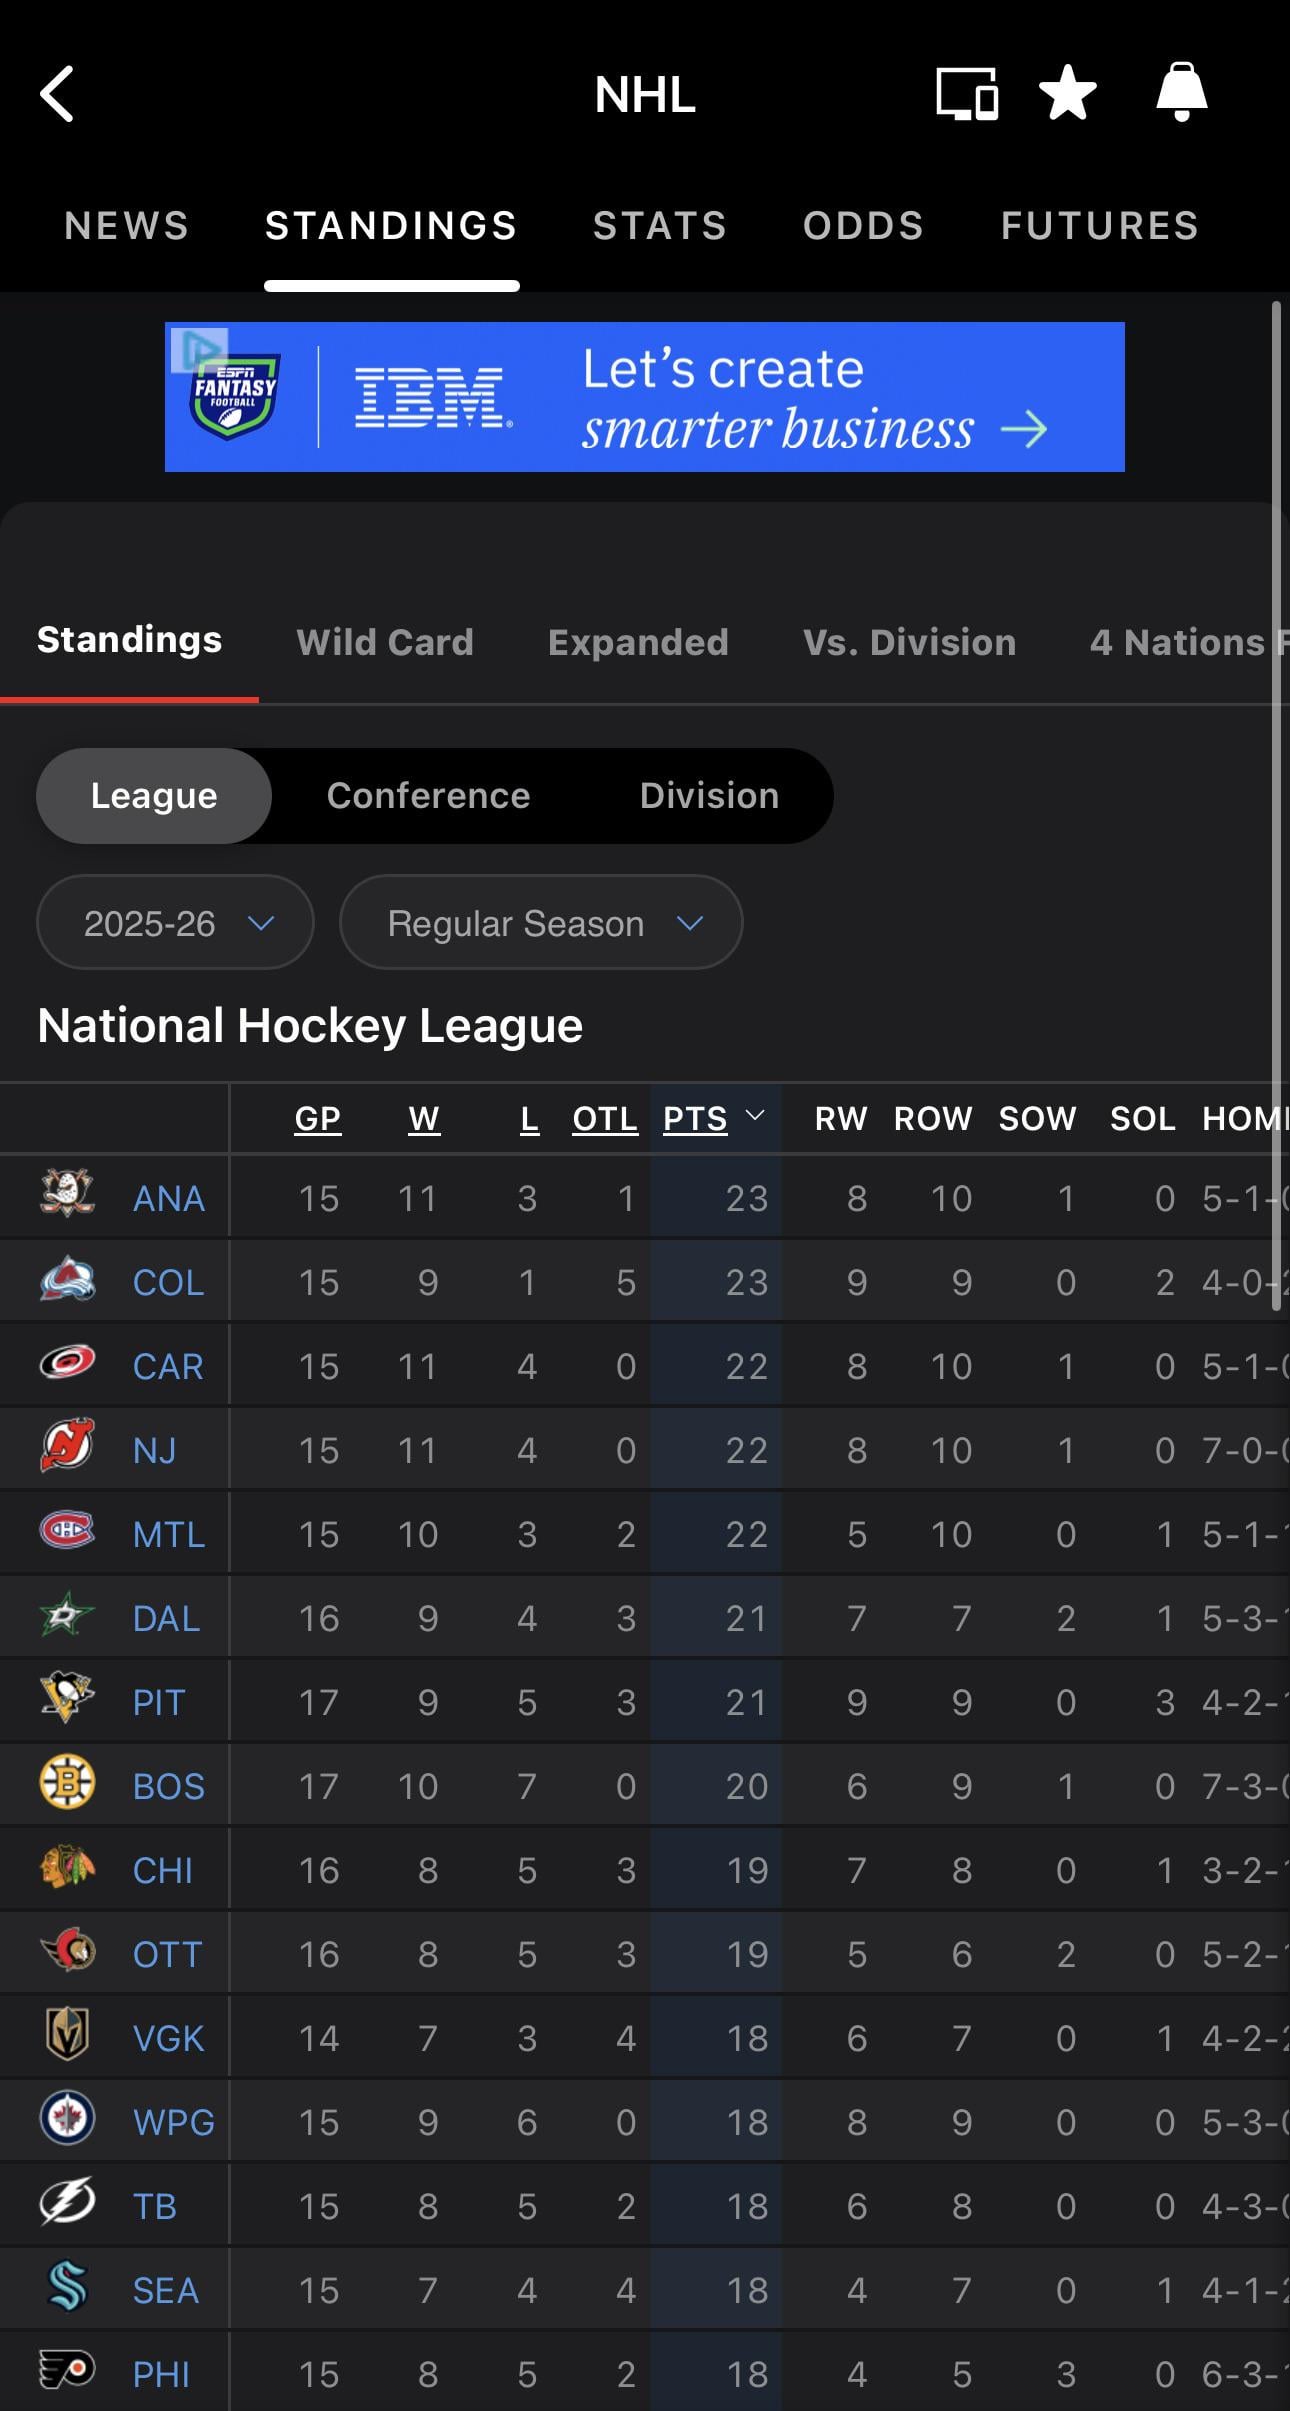Switch to Conference view

pos(428,796)
